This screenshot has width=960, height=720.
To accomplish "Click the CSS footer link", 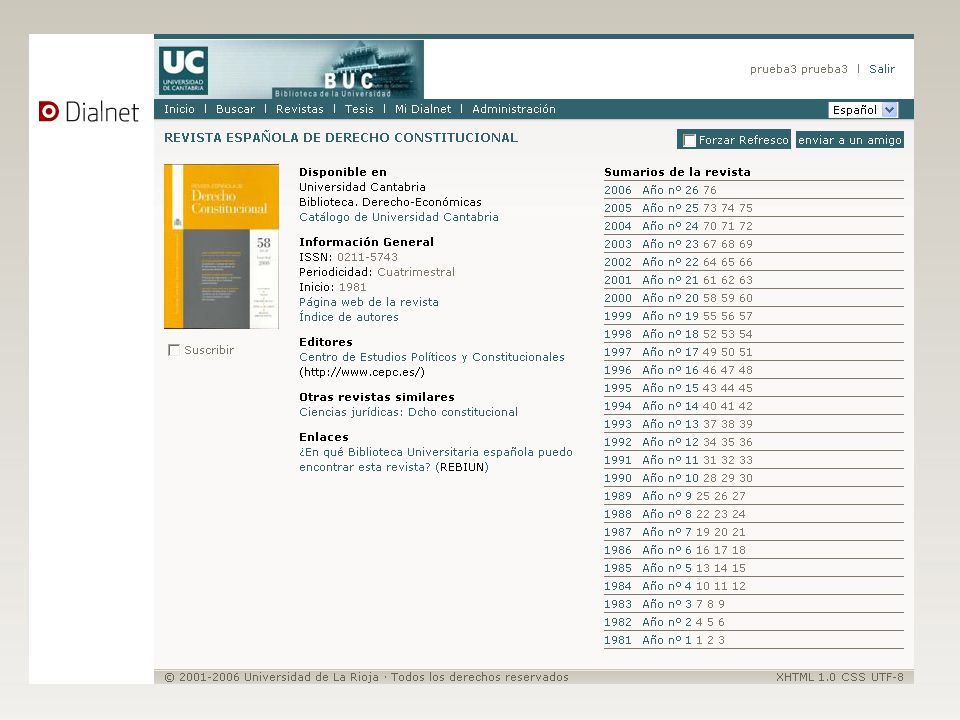I will coord(853,677).
